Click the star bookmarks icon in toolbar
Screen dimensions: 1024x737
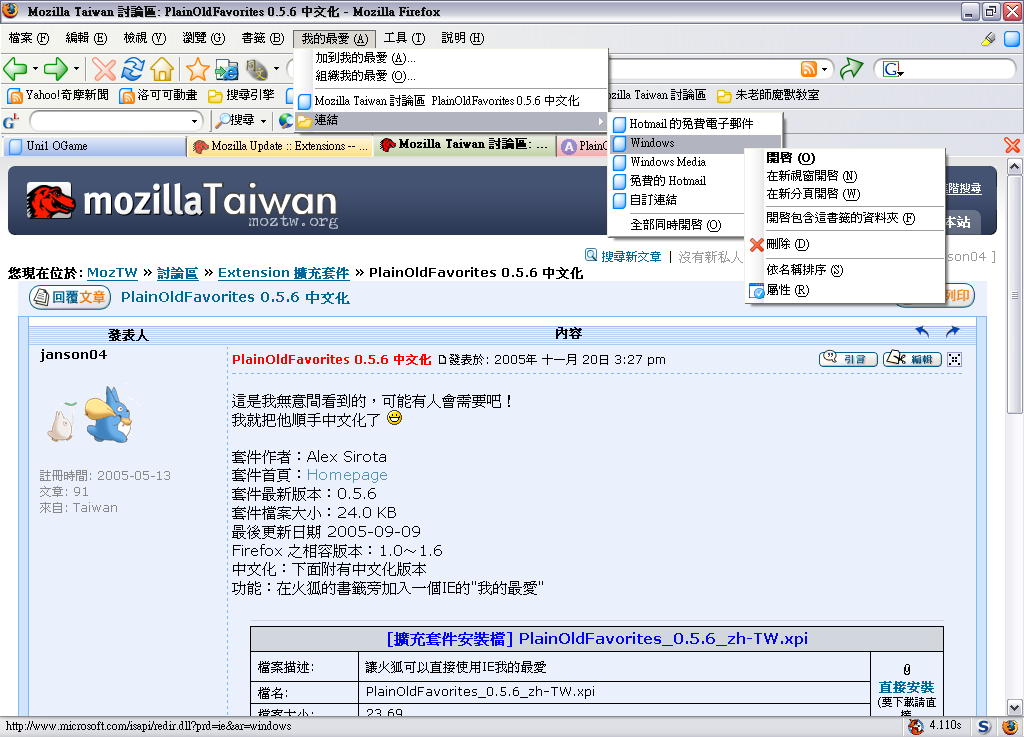click(x=197, y=69)
